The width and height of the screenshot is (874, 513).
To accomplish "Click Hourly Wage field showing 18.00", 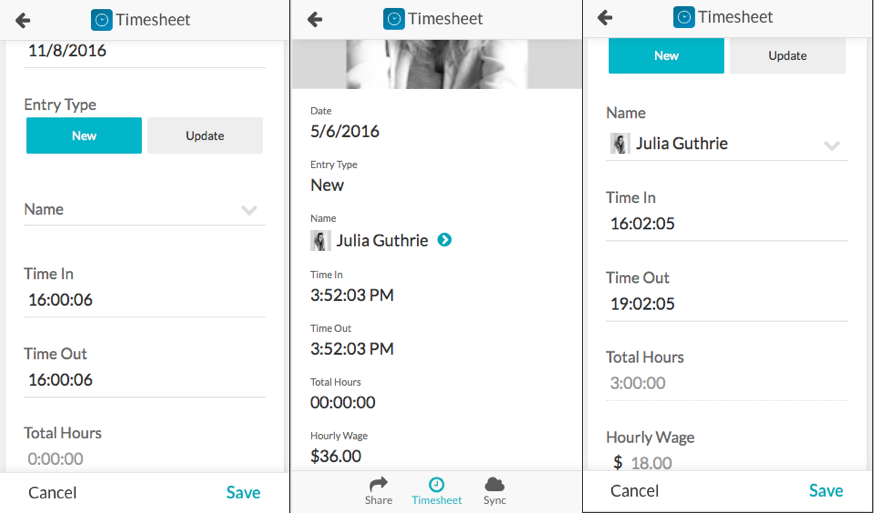I will pyautogui.click(x=727, y=463).
